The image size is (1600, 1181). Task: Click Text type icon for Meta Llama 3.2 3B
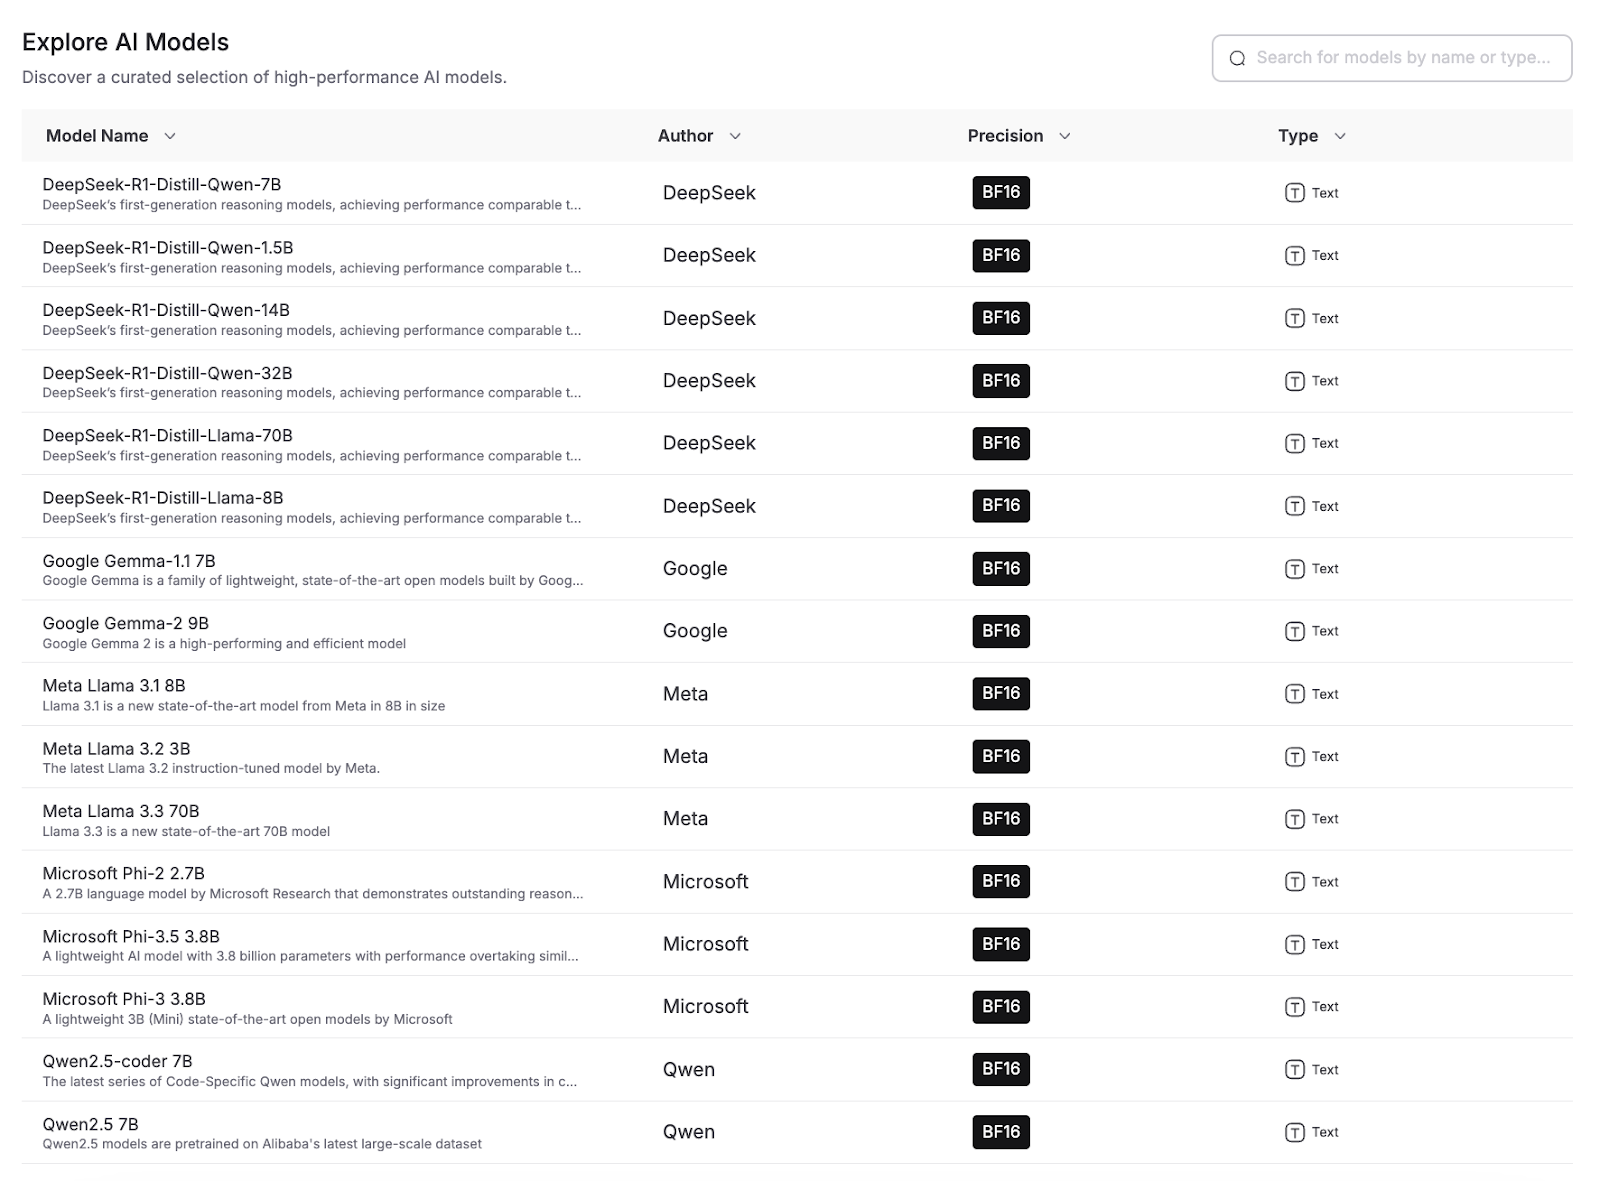pyautogui.click(x=1294, y=757)
